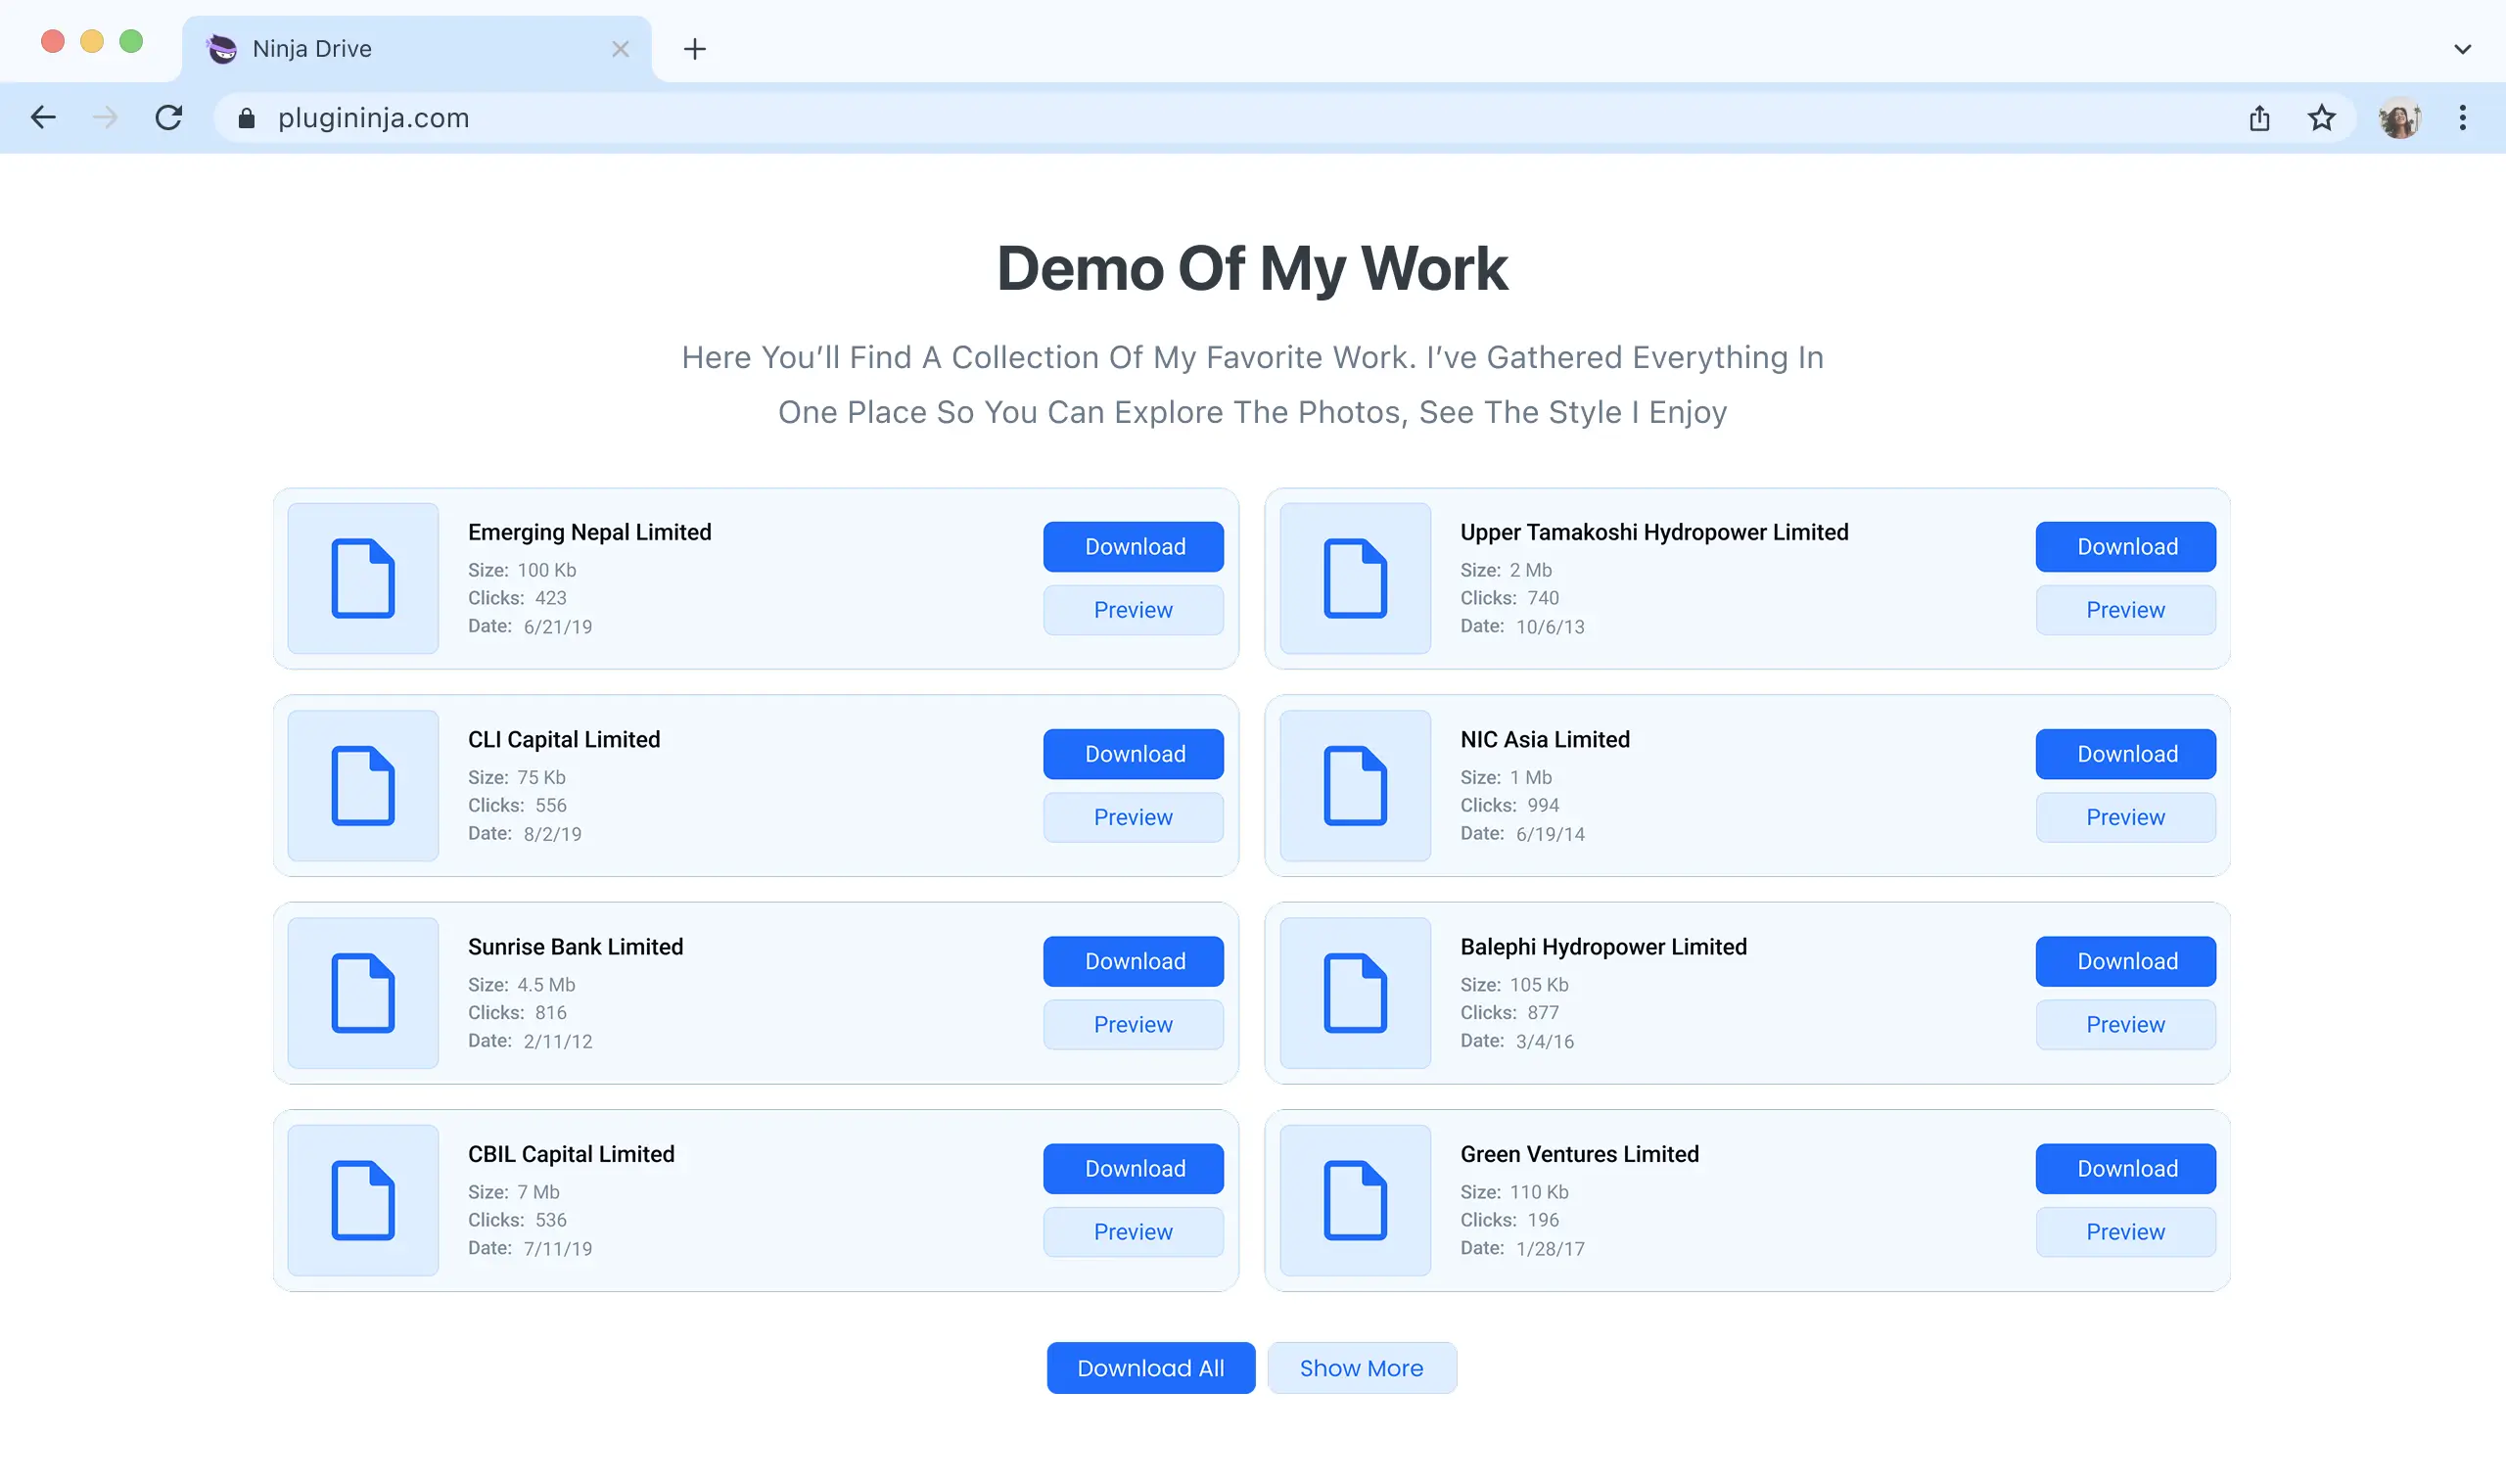Click file icon for Emerging Nepal Limited
This screenshot has height=1484, width=2506.
pyautogui.click(x=363, y=578)
